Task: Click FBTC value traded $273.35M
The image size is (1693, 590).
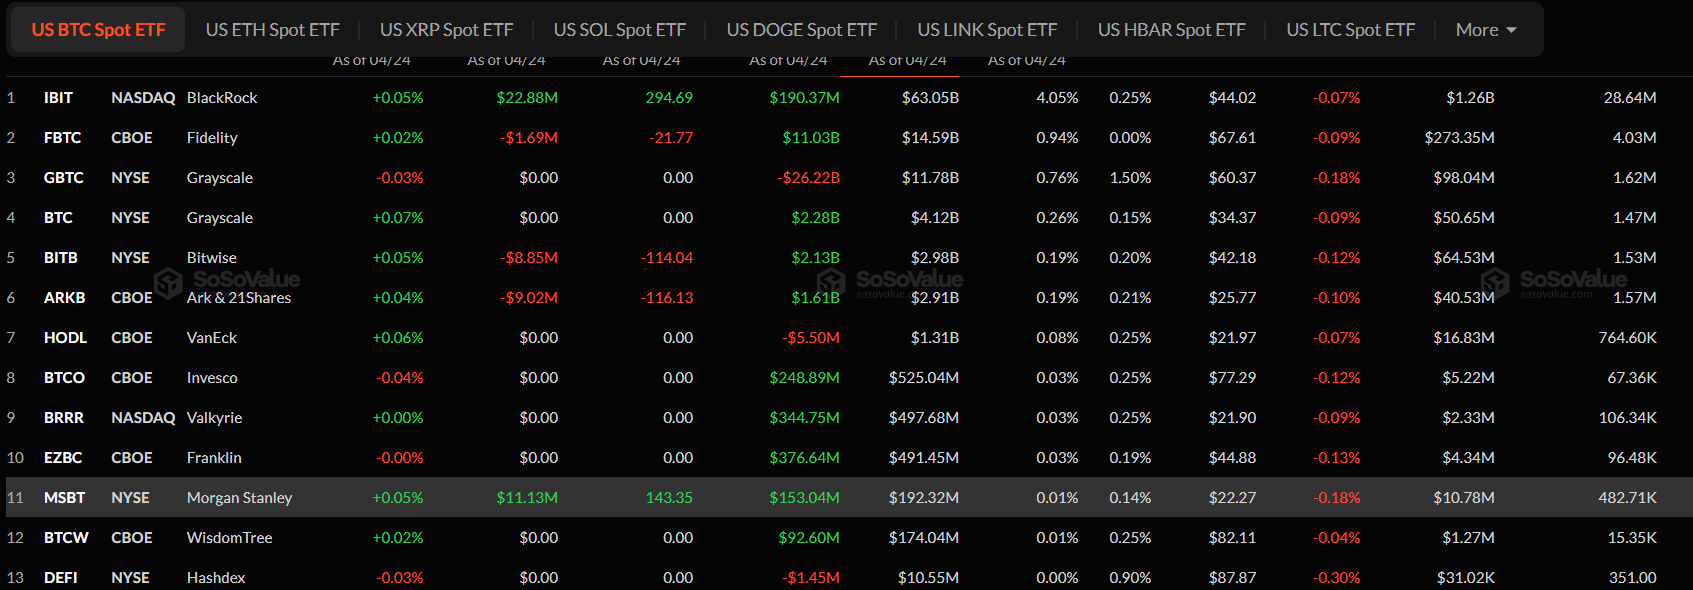Action: (x=1460, y=138)
